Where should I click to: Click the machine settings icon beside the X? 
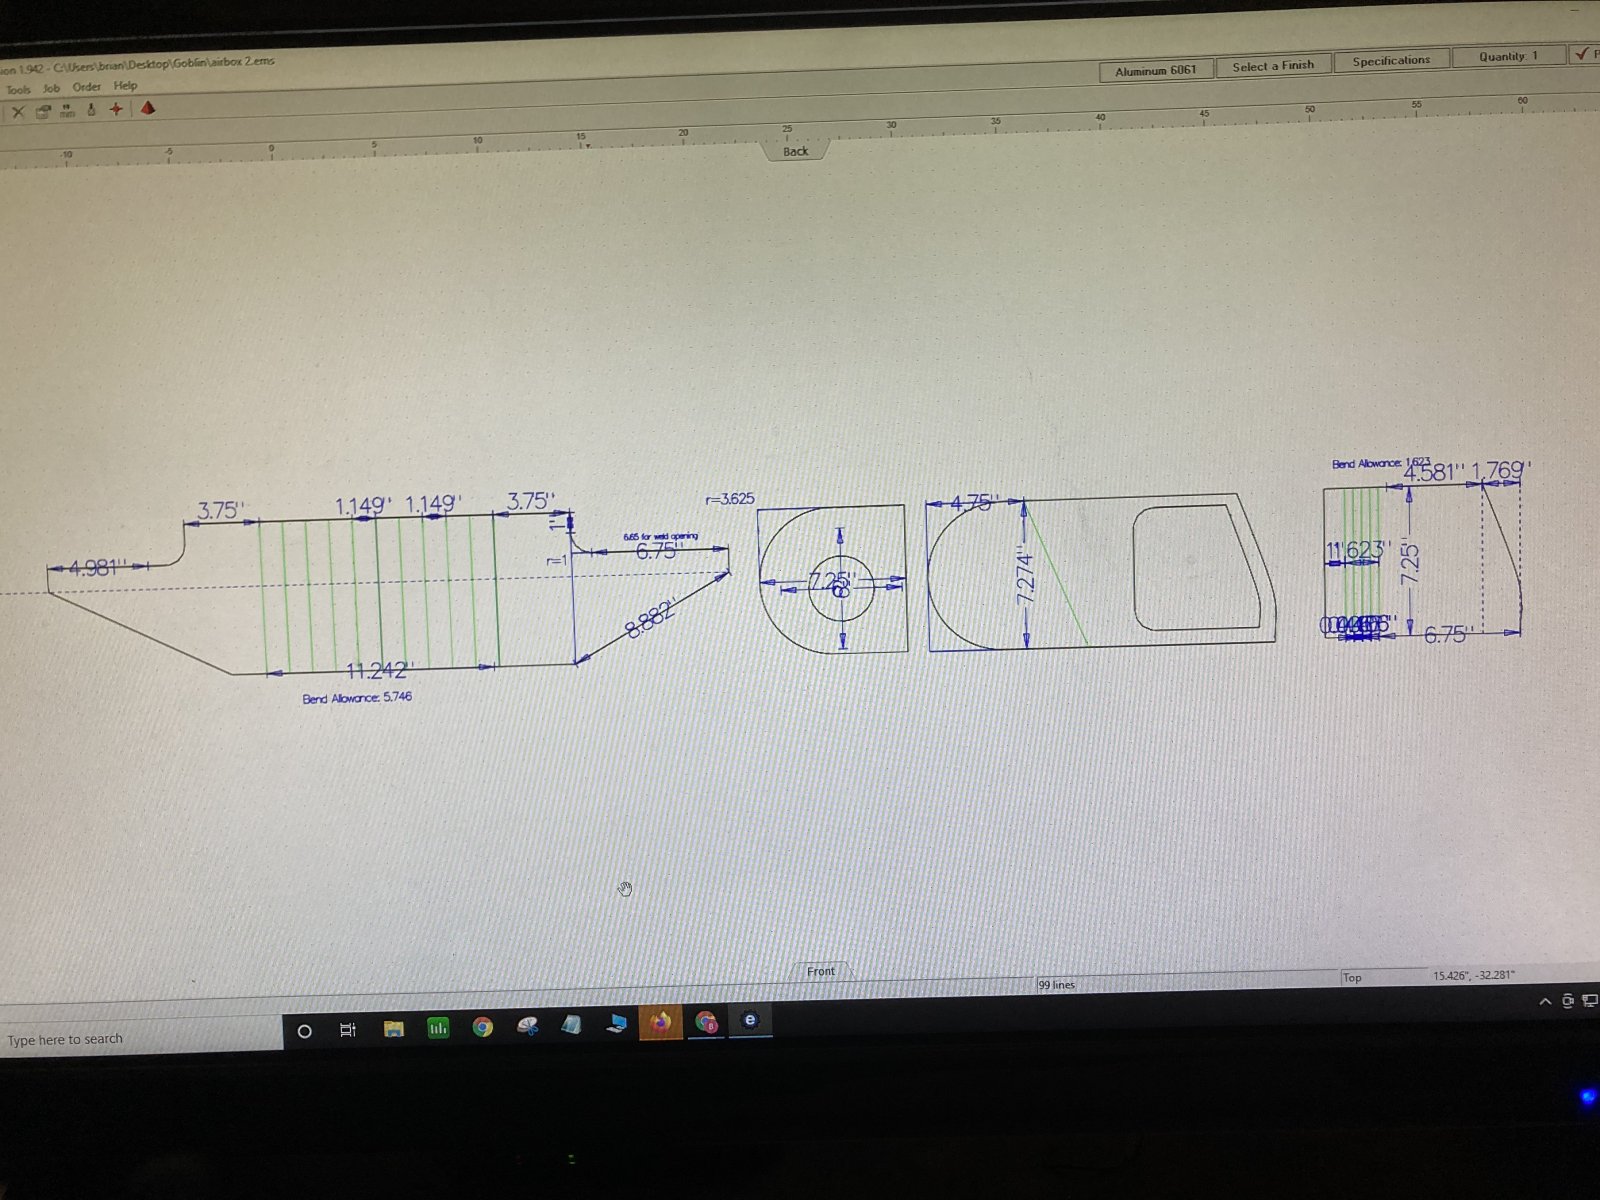pos(43,111)
